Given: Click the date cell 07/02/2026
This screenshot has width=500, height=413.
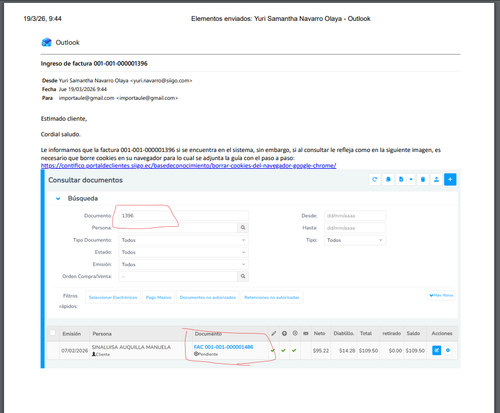Looking at the screenshot, I should 74,351.
